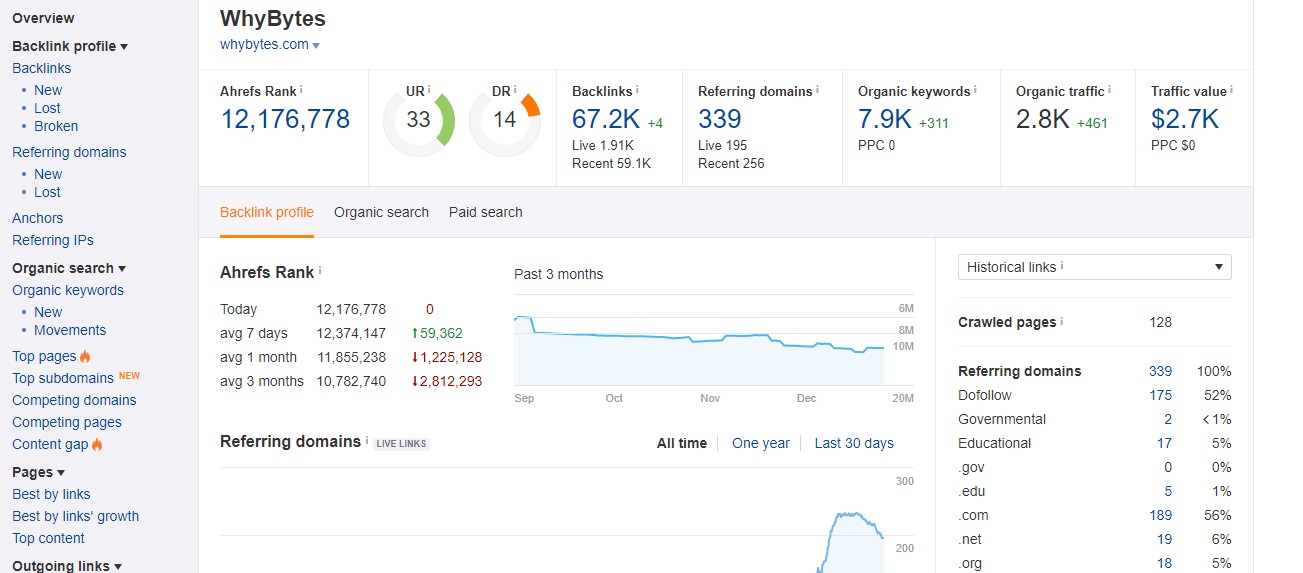The height and width of the screenshot is (573, 1303).
Task: Click info icon next to Ahrefs Rank section heading
Action: coord(320,270)
